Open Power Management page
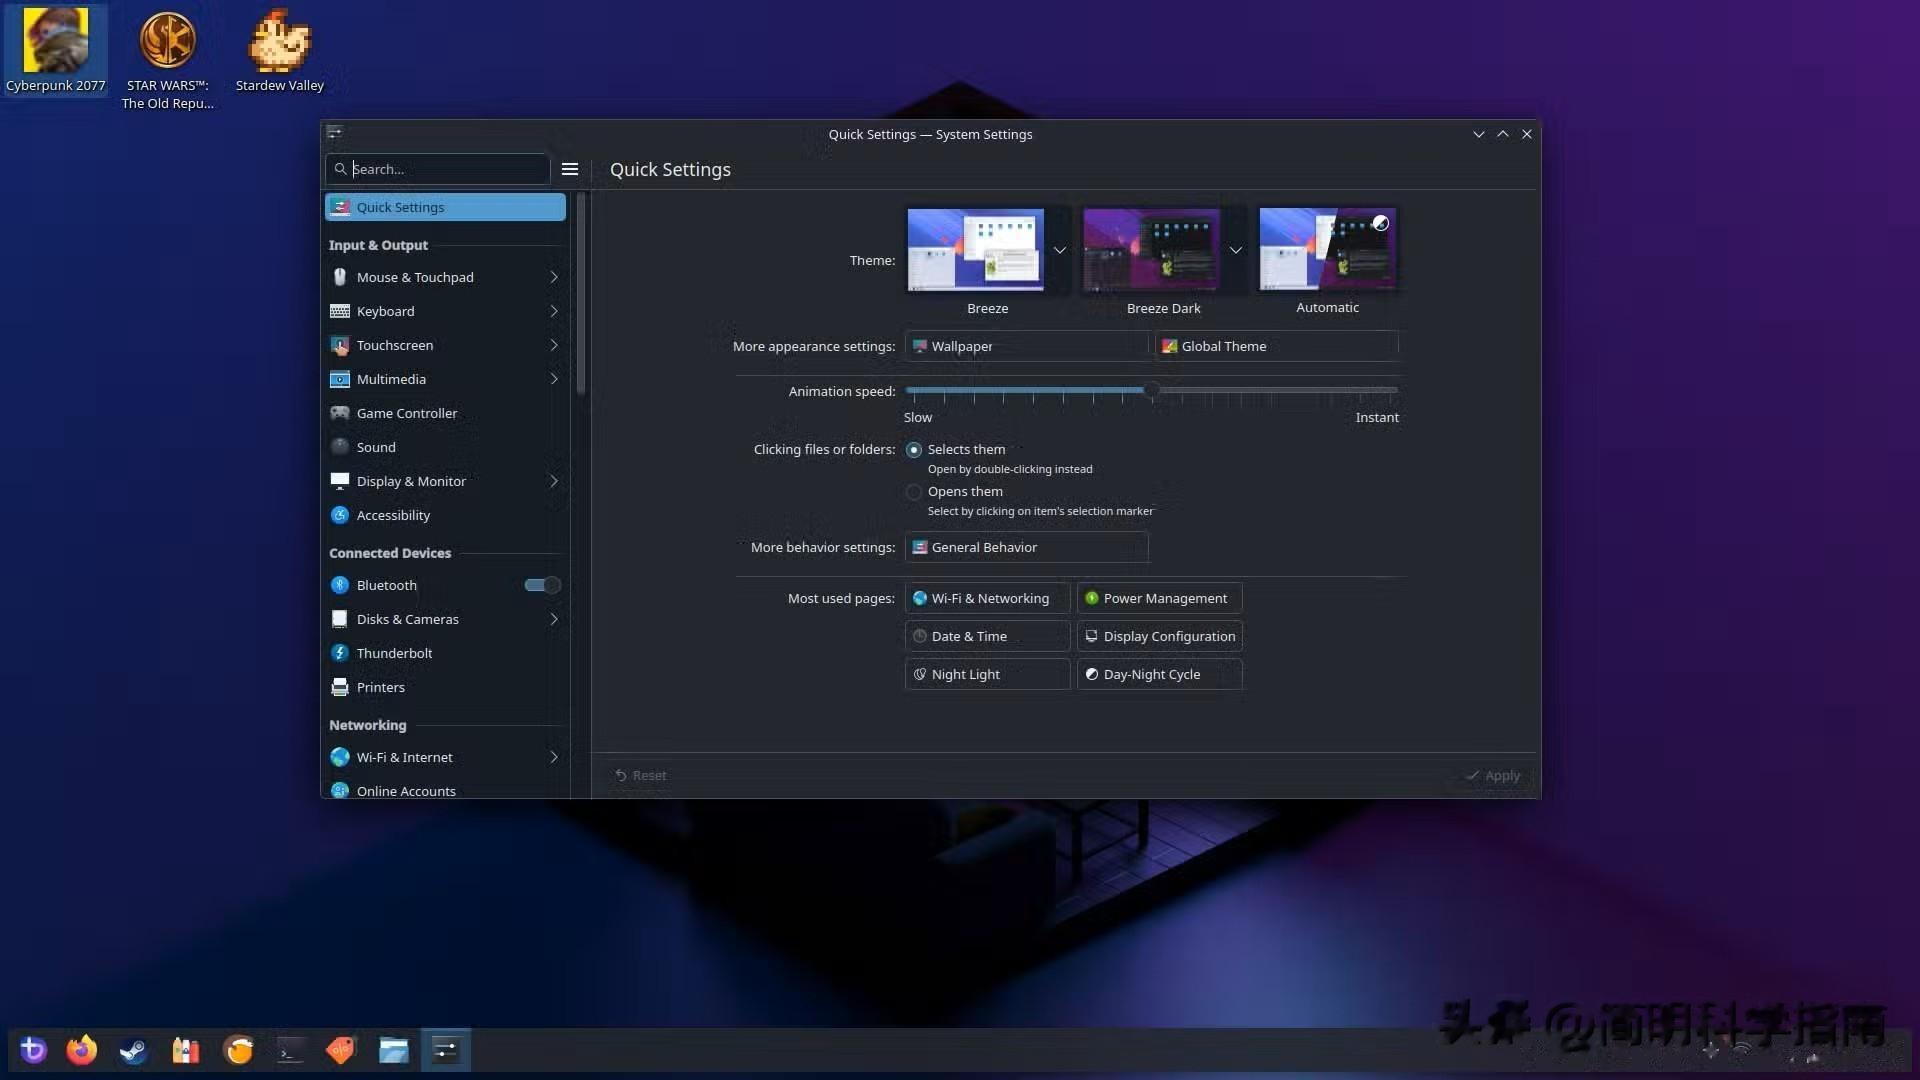This screenshot has width=1920, height=1080. click(x=1159, y=598)
